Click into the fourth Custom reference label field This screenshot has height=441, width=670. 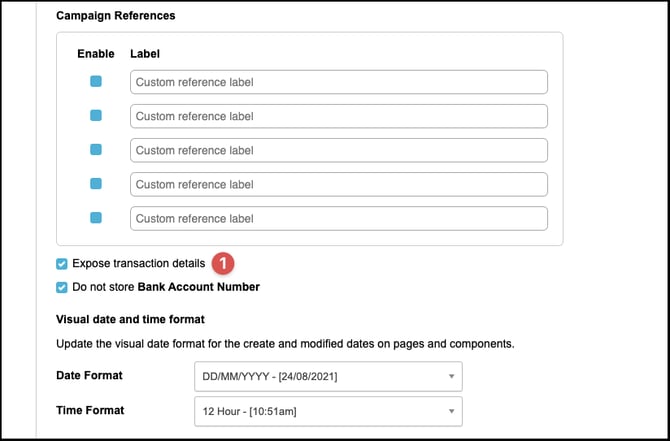338,184
